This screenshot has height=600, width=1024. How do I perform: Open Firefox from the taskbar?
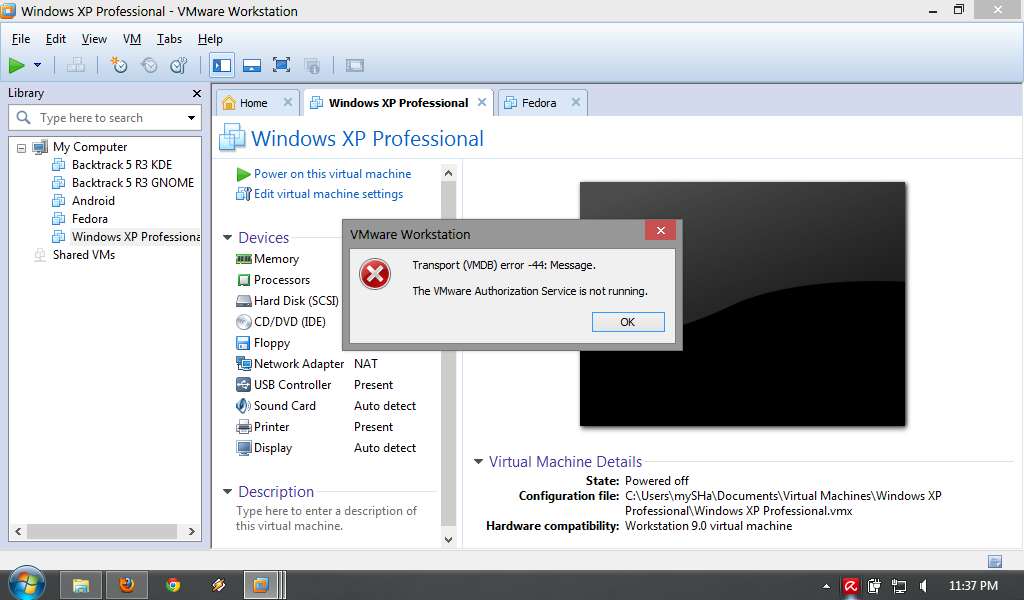[x=127, y=585]
